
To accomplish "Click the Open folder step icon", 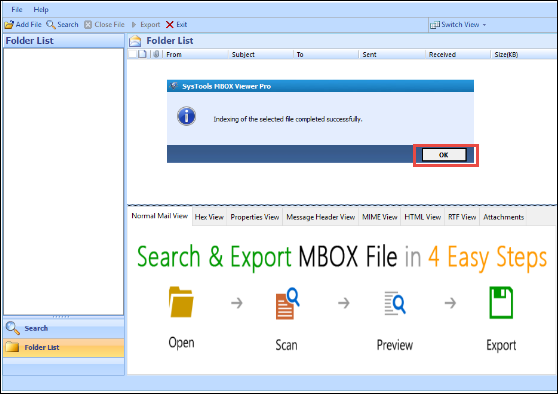I will [181, 302].
